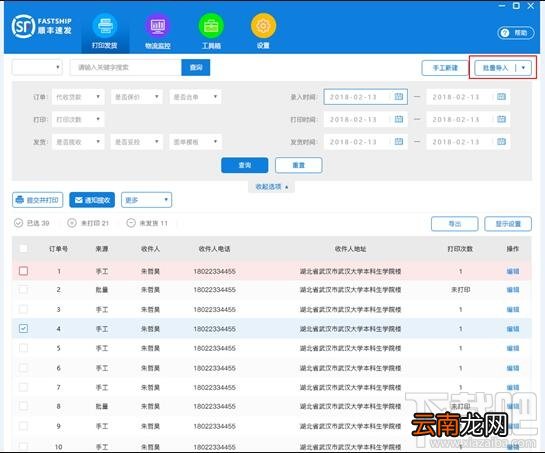This screenshot has width=545, height=453.
Task: Expand the 批量导入 dropdown arrow
Action: (x=523, y=68)
